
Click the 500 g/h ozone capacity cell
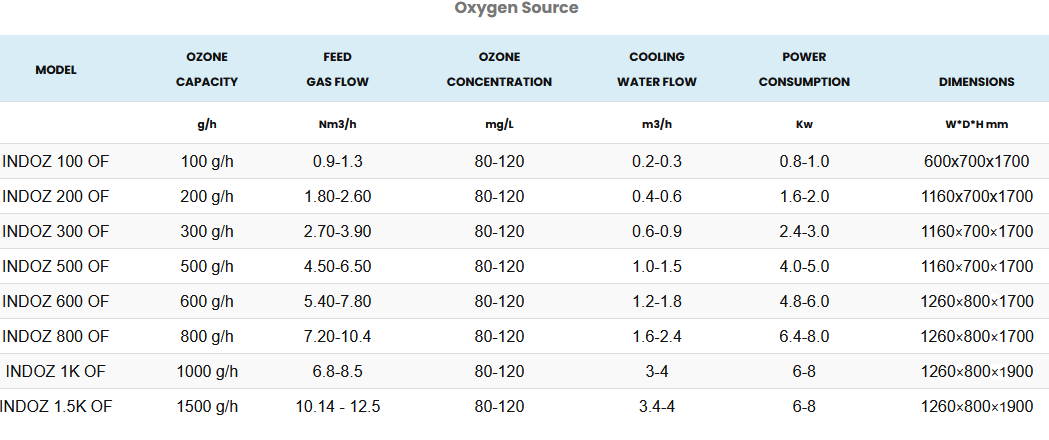[207, 266]
